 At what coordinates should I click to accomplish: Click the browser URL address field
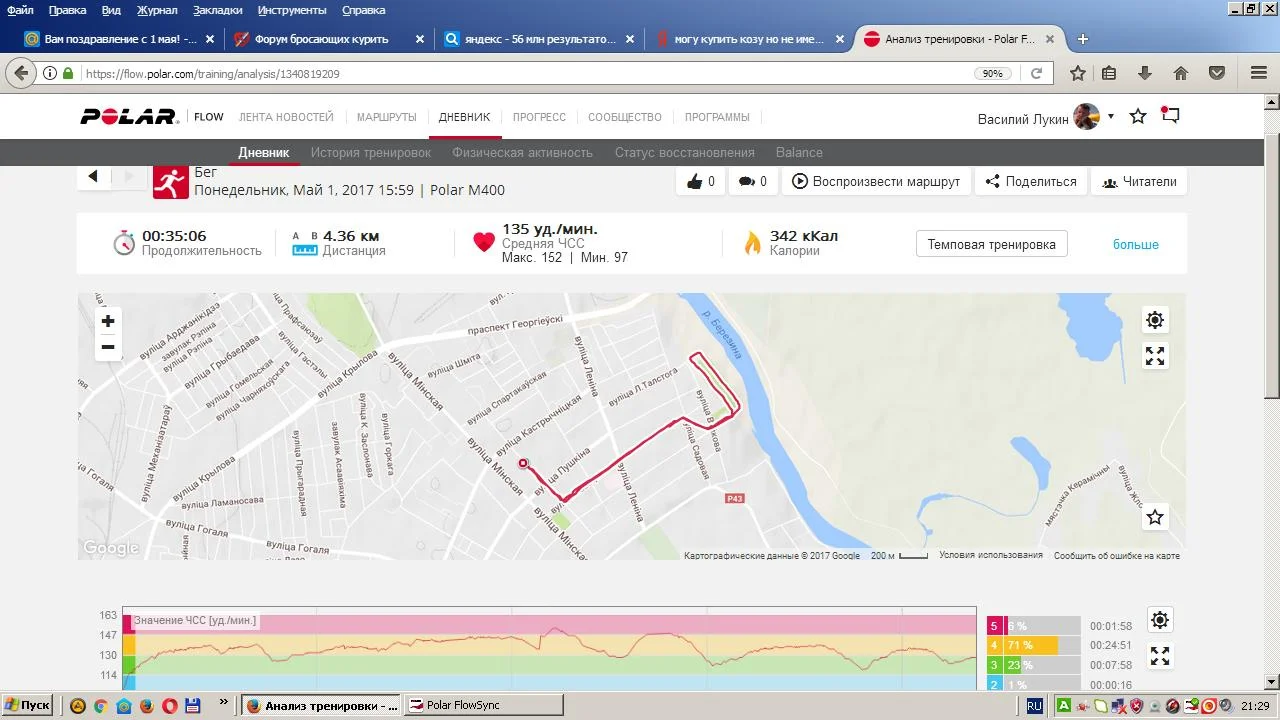[x=525, y=73]
